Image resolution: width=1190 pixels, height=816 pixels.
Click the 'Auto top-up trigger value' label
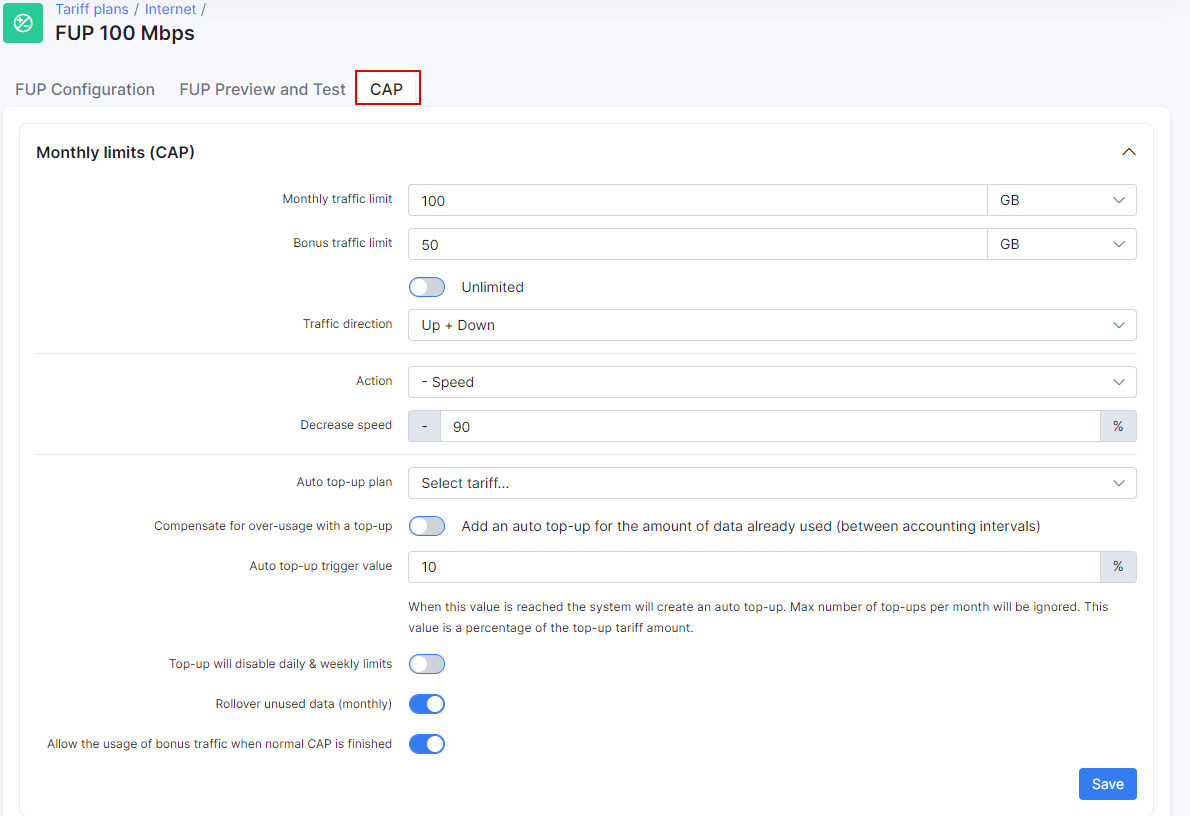(321, 566)
